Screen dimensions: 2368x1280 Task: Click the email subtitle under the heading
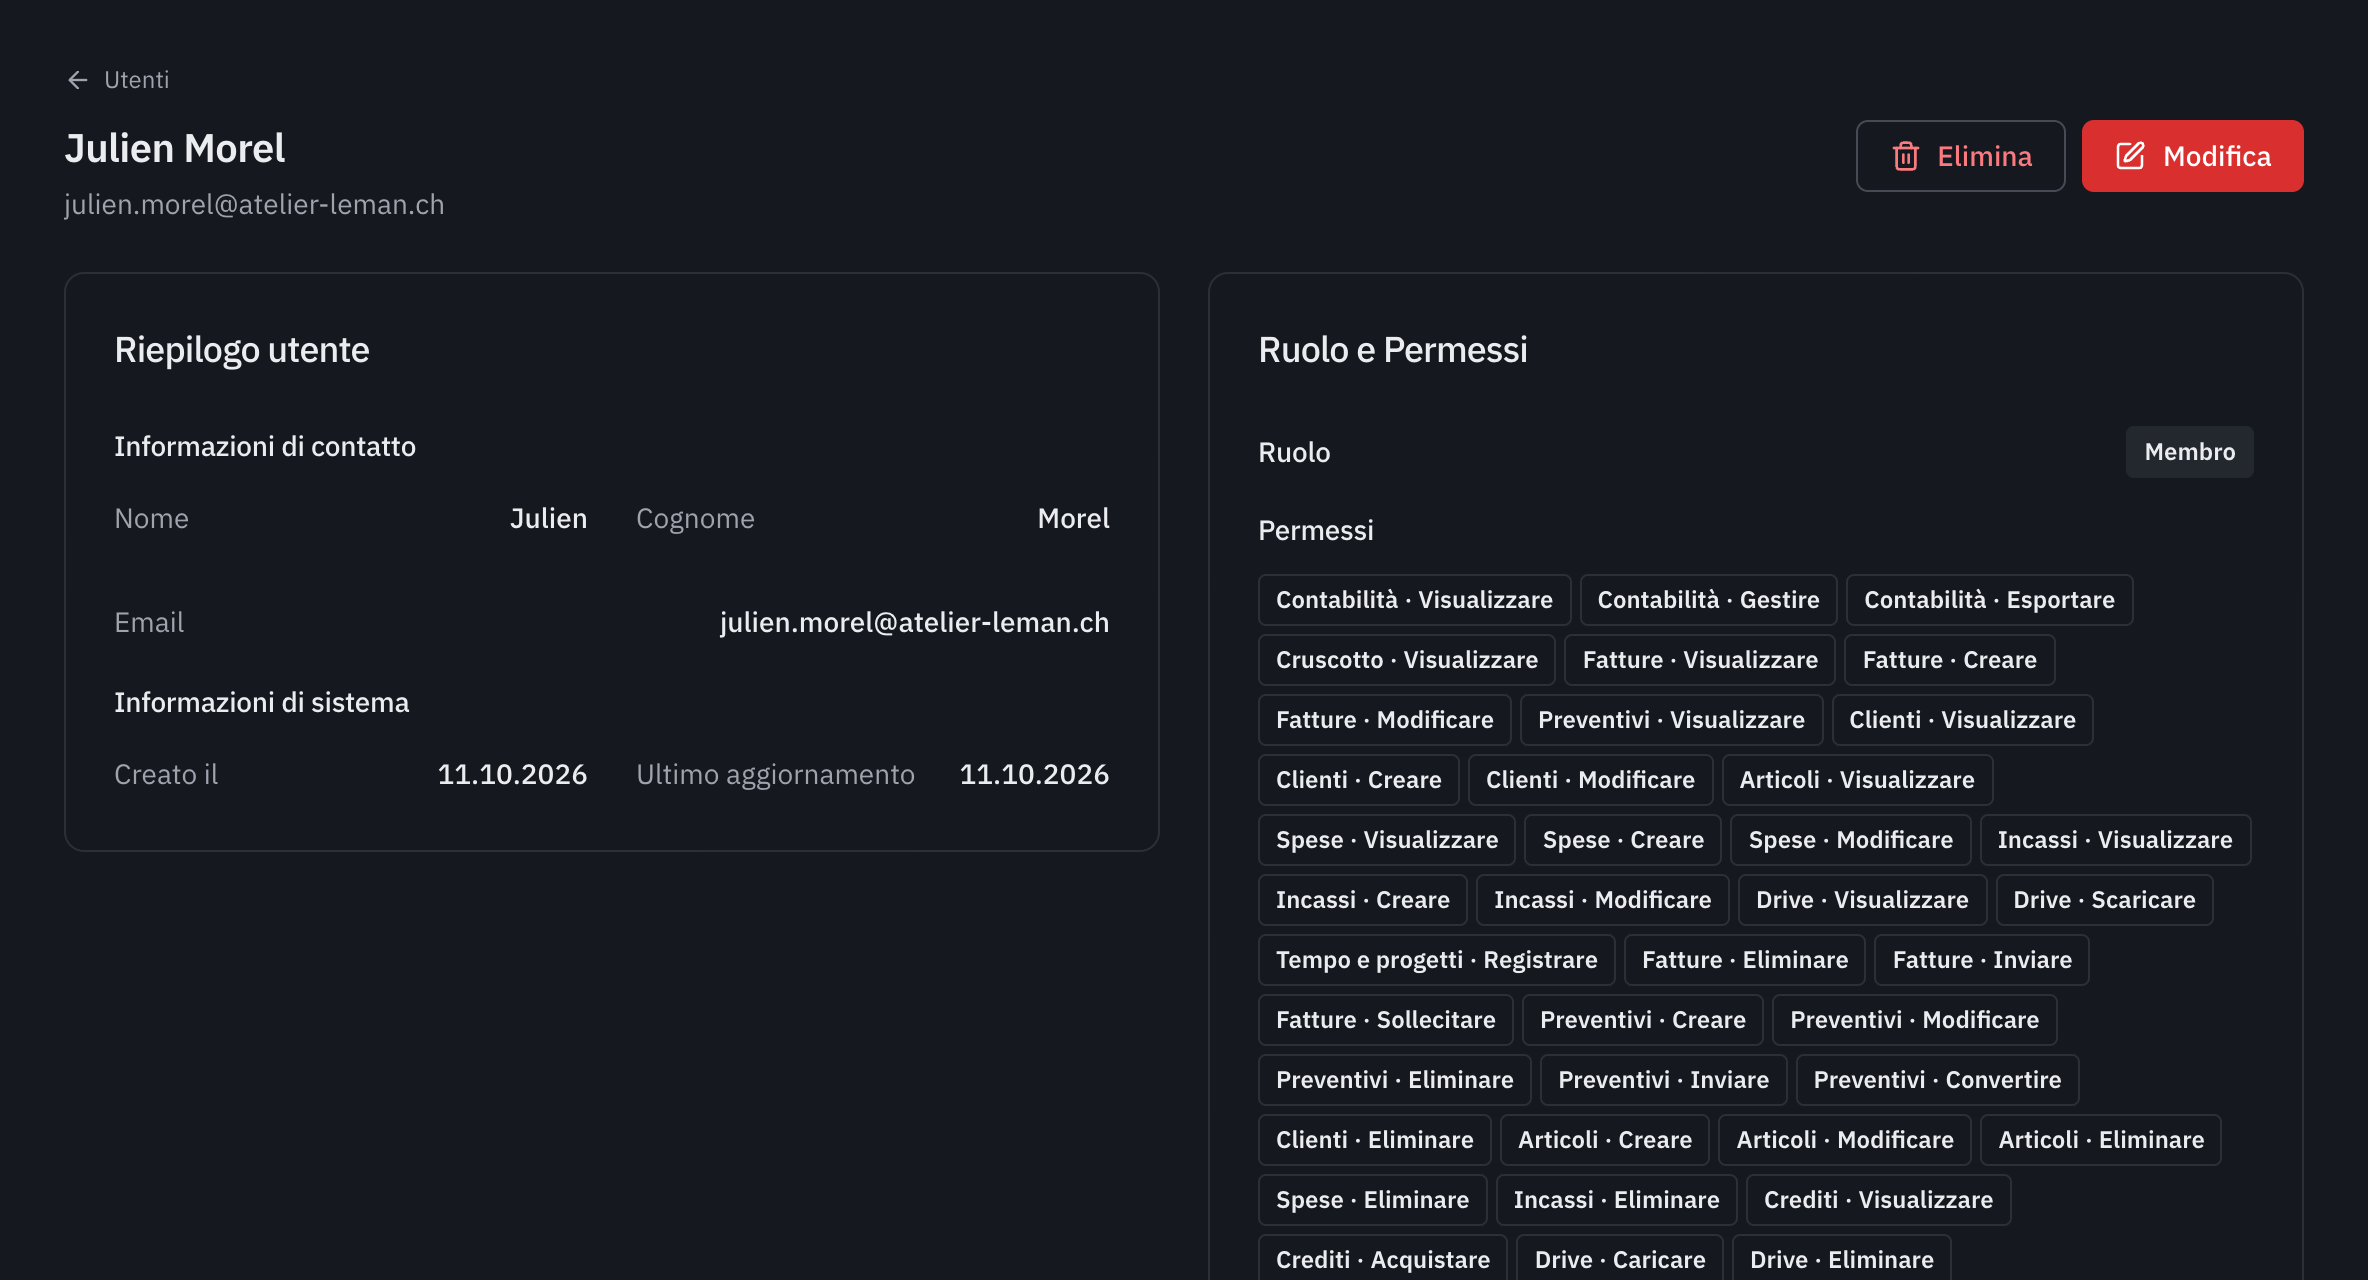click(254, 204)
